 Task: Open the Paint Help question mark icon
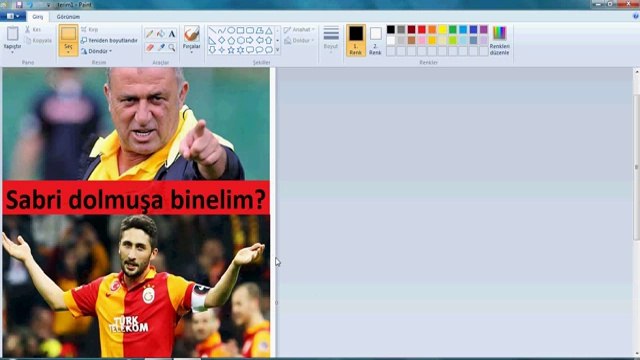[635, 16]
